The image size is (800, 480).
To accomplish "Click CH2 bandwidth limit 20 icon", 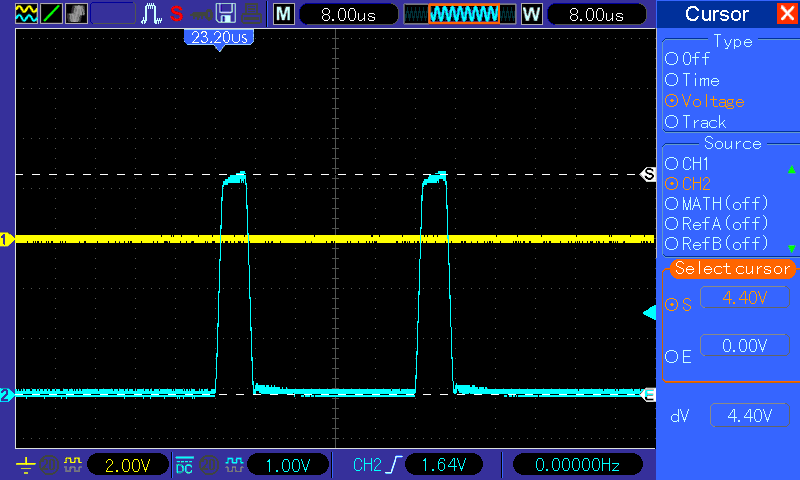I will (x=208, y=465).
